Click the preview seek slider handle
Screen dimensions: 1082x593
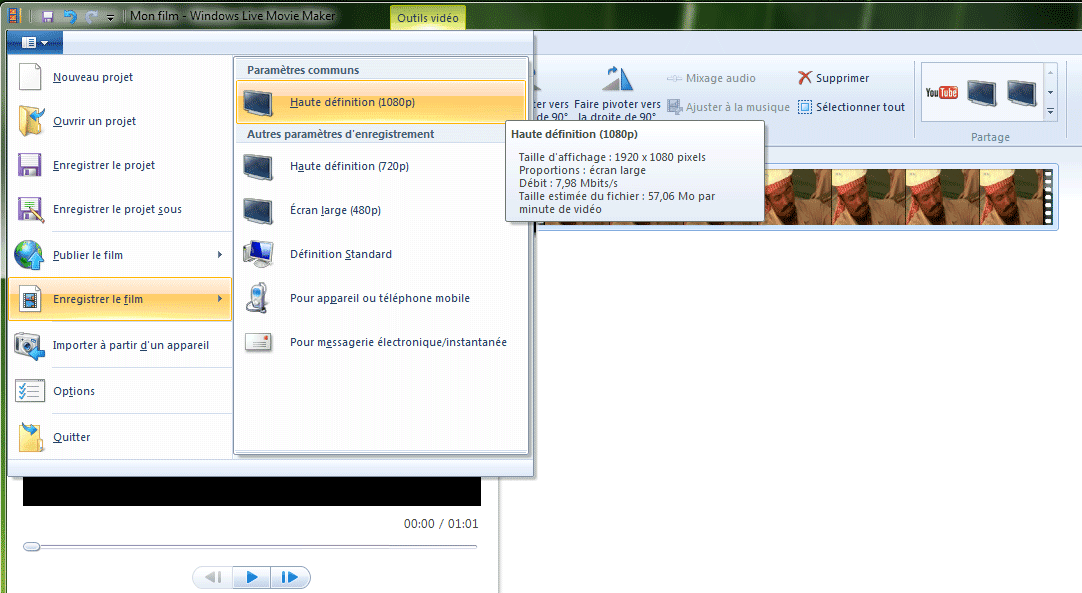(31, 547)
